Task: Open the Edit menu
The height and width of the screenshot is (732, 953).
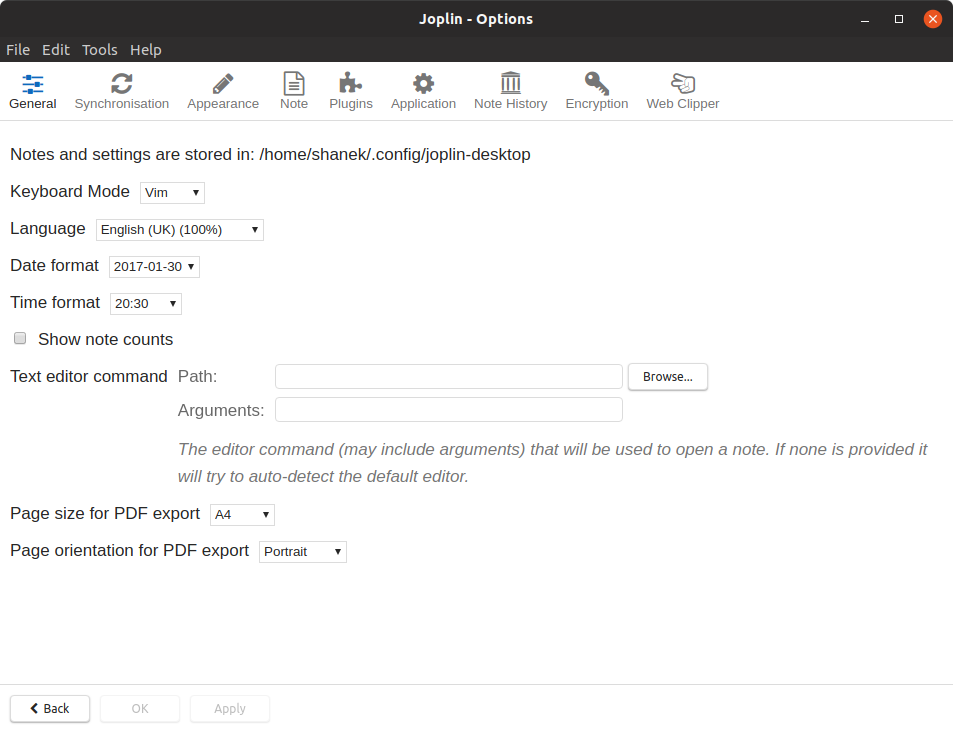Action: pyautogui.click(x=56, y=50)
